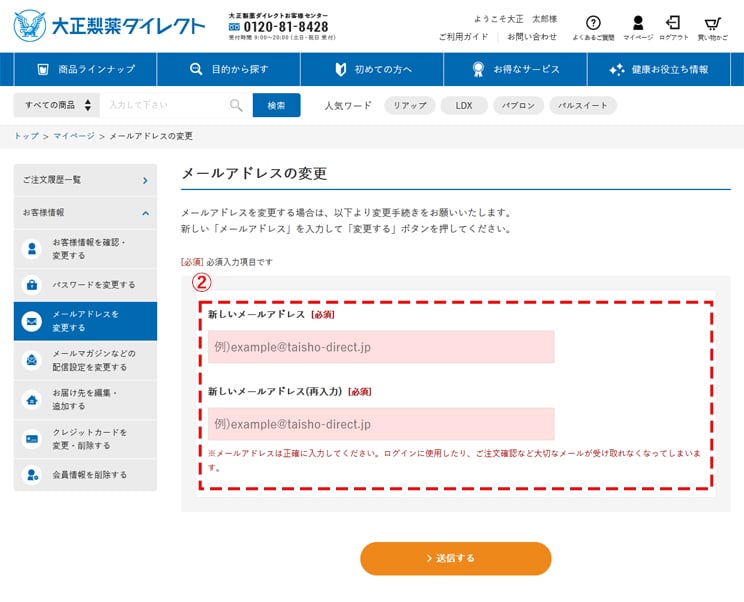Click the search magnifier icon in search box

(236, 105)
